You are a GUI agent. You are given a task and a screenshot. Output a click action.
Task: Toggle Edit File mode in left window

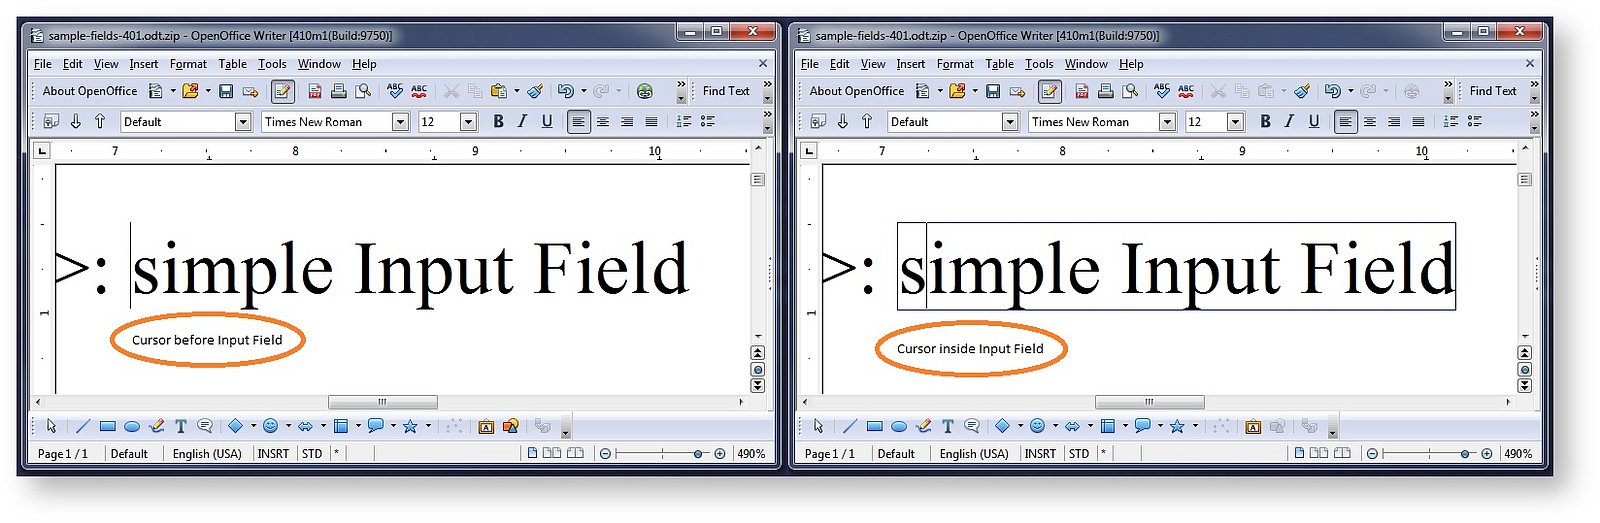click(283, 91)
